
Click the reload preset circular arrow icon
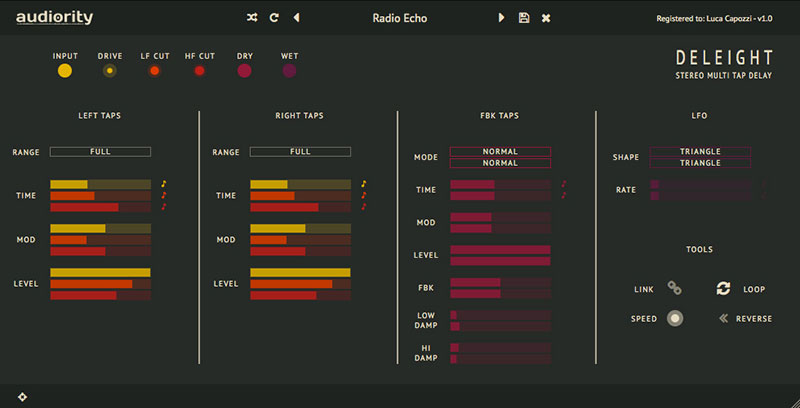pos(274,18)
